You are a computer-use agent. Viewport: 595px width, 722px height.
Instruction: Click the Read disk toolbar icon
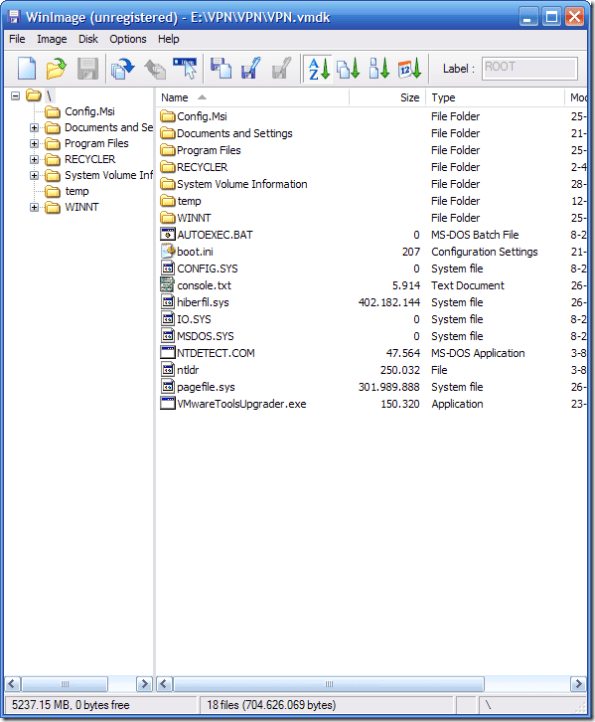point(123,69)
